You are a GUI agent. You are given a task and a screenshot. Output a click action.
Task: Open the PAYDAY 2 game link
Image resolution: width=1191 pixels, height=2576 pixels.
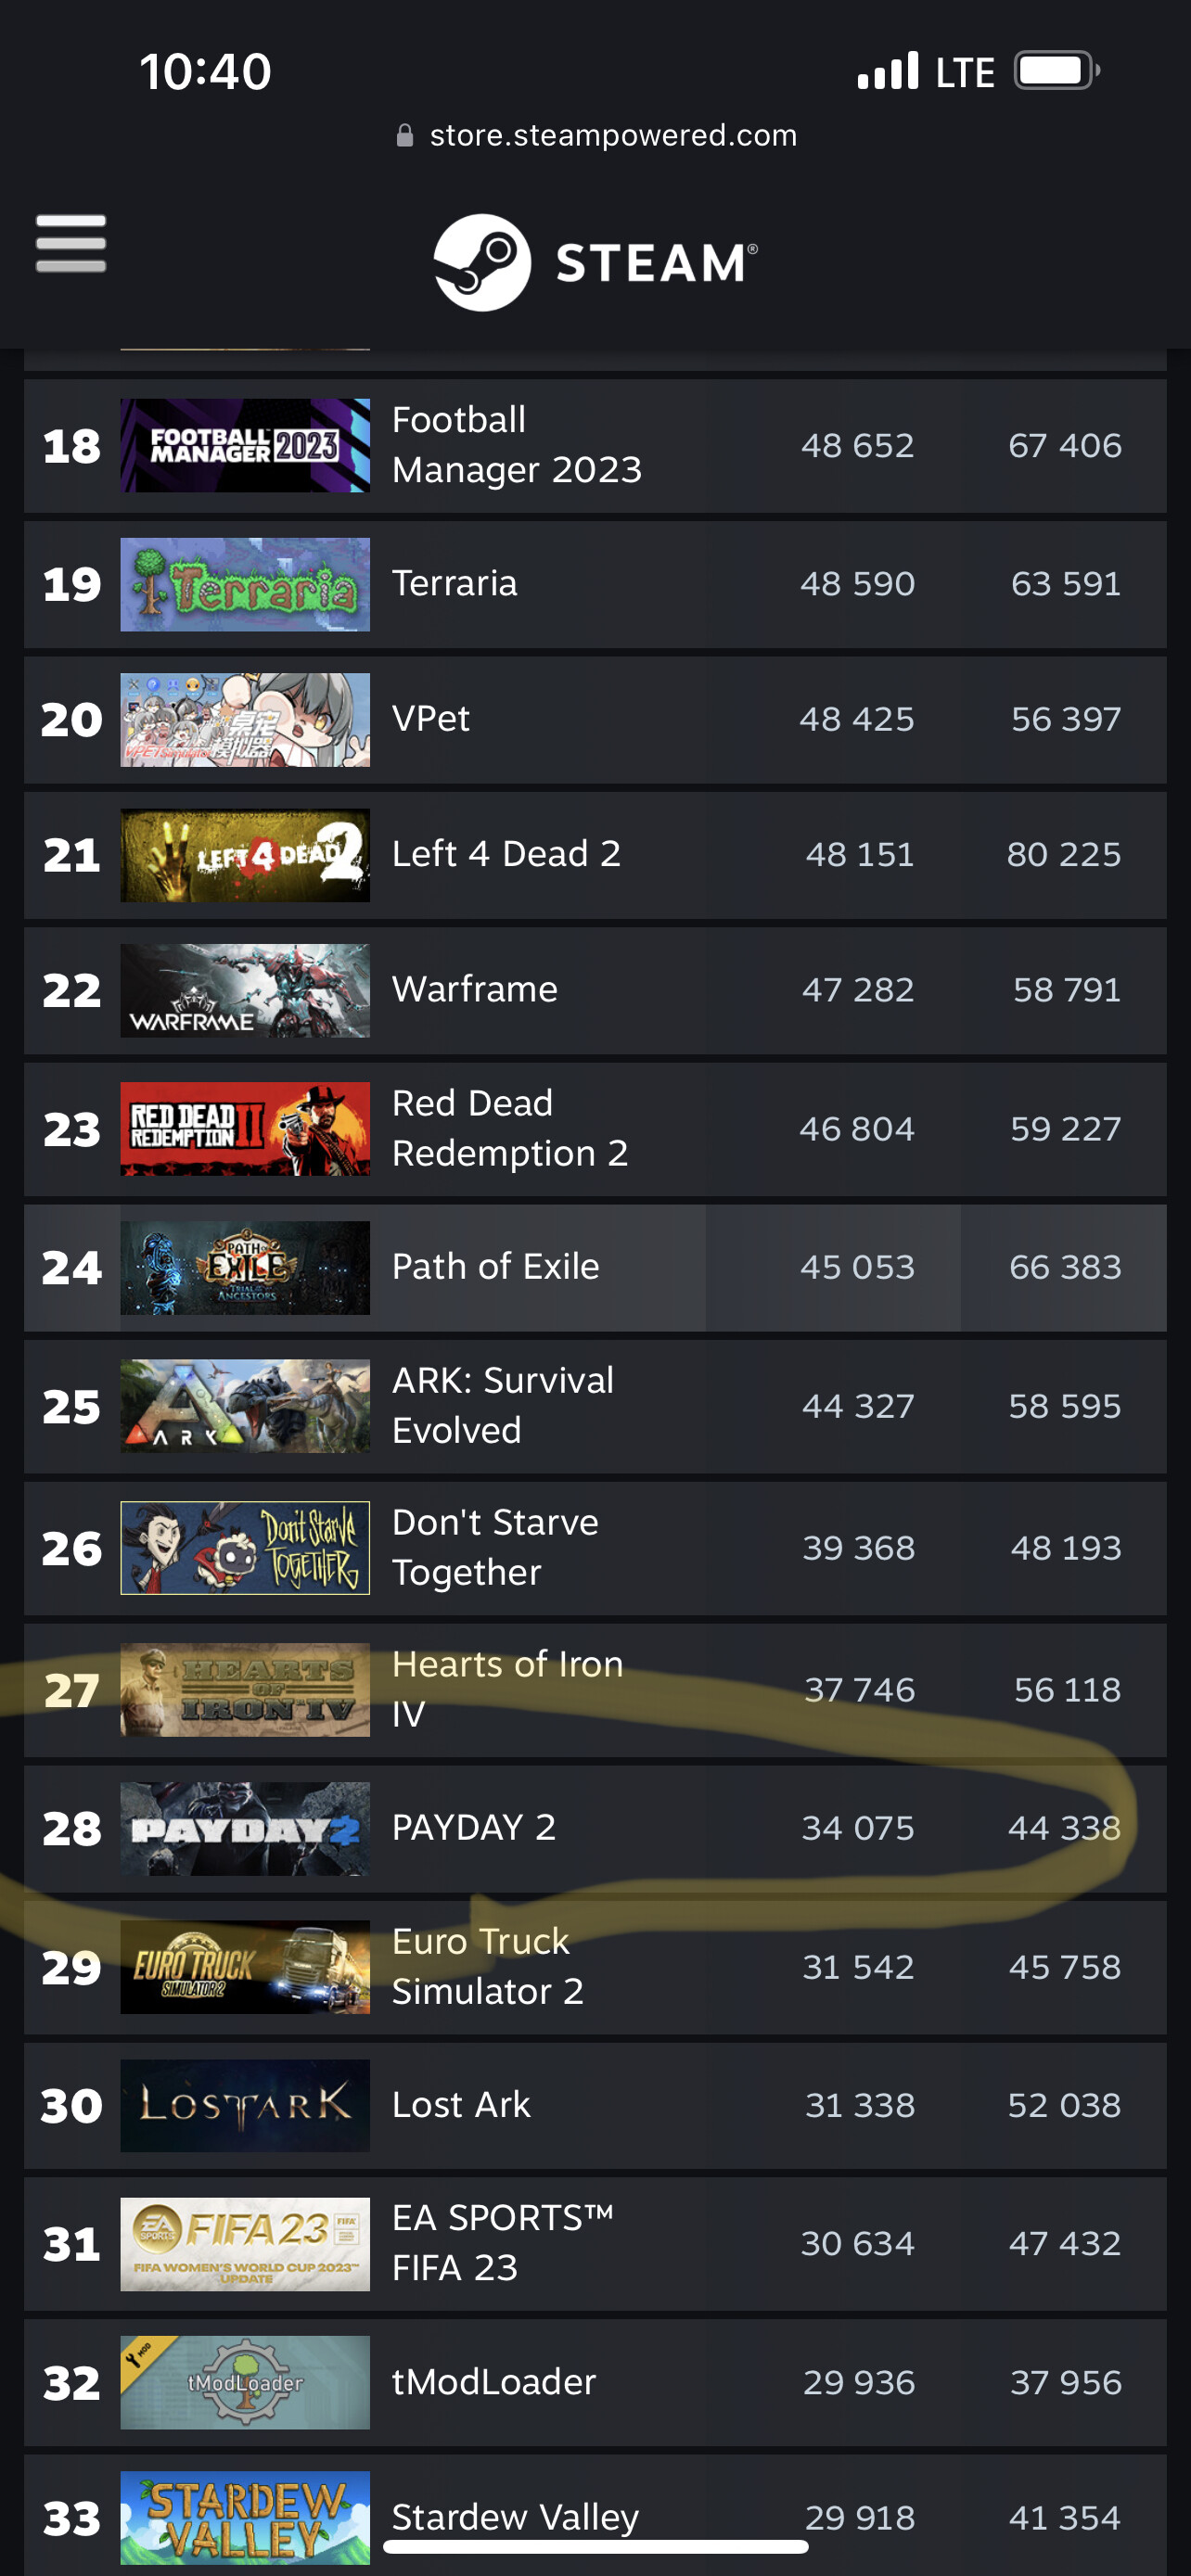click(x=474, y=1827)
